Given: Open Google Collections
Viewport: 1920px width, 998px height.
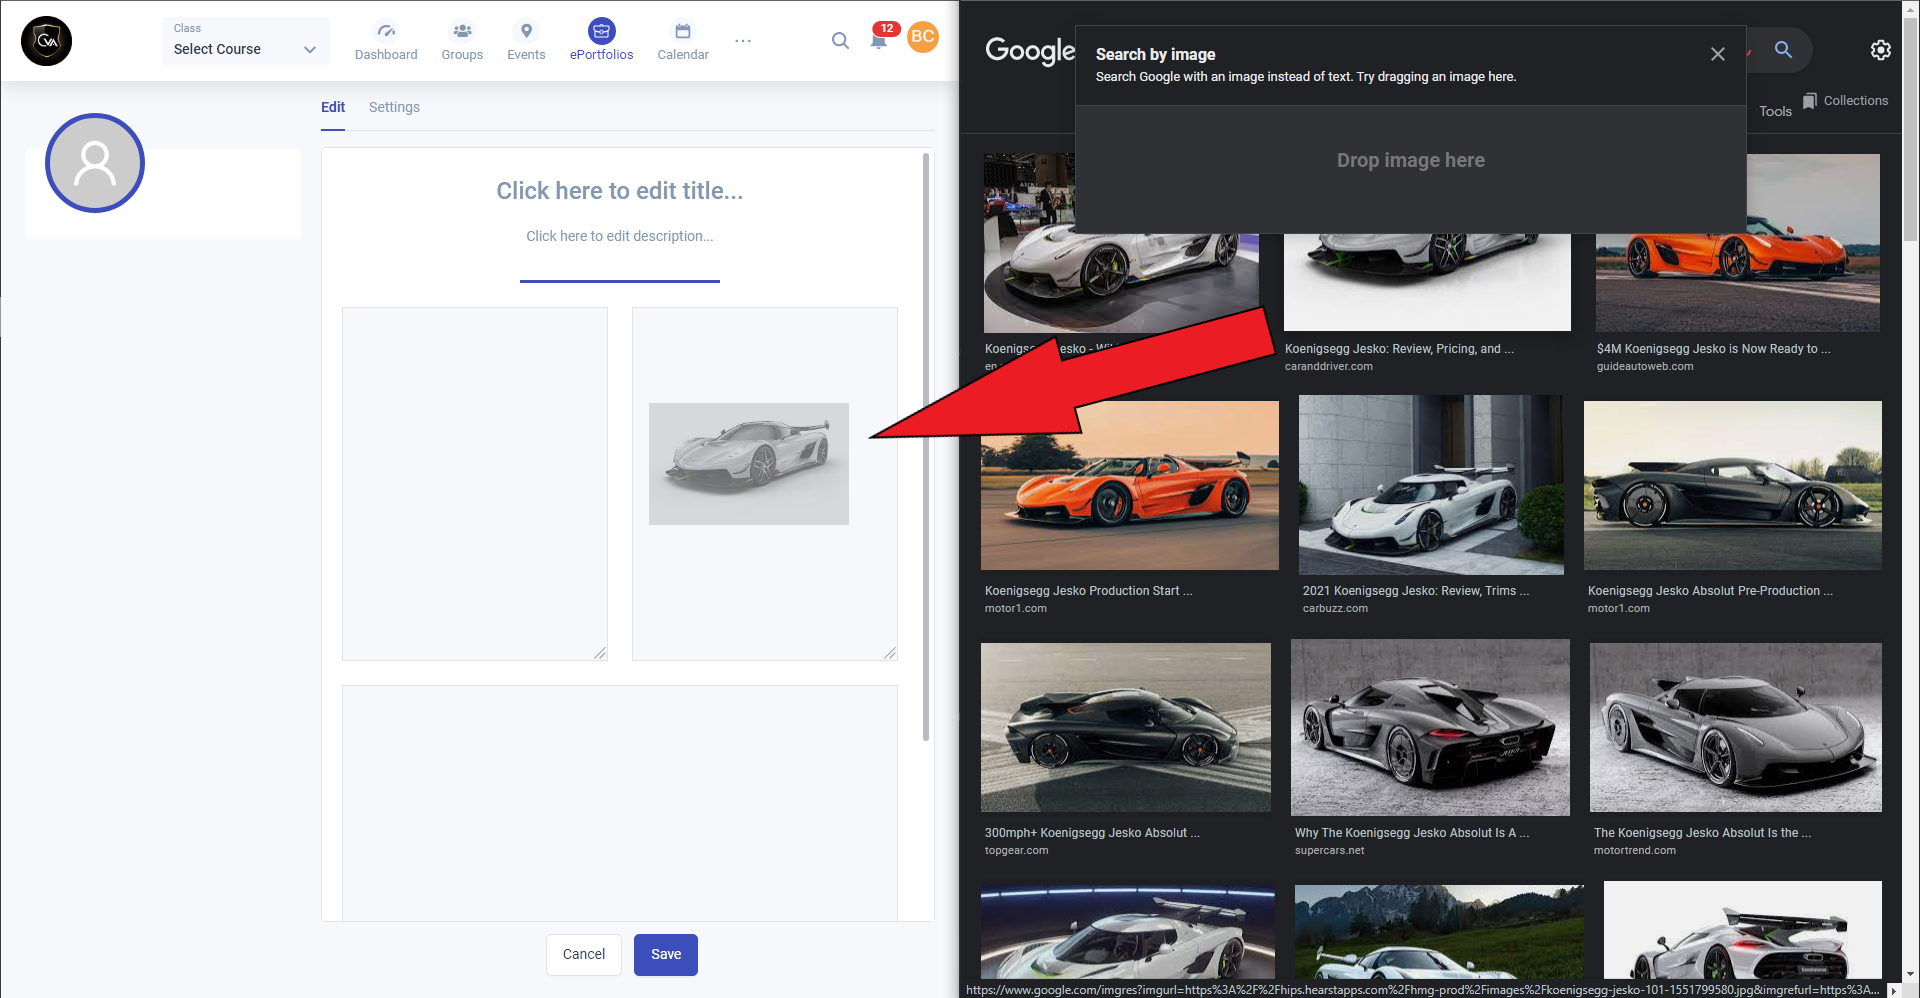Looking at the screenshot, I should pyautogui.click(x=1845, y=101).
